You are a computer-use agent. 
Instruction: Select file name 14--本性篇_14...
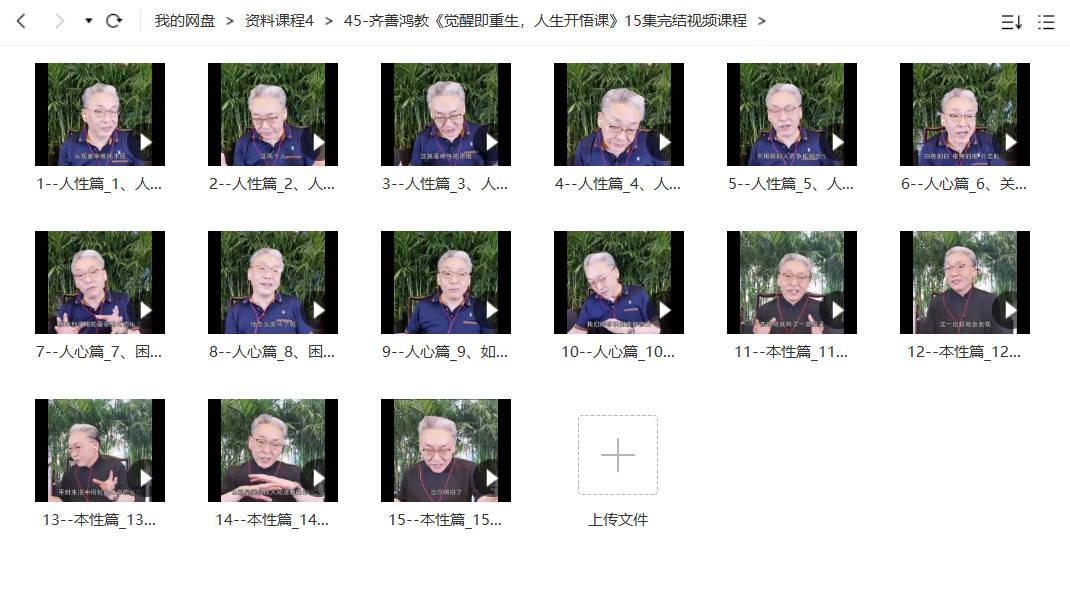[272, 520]
